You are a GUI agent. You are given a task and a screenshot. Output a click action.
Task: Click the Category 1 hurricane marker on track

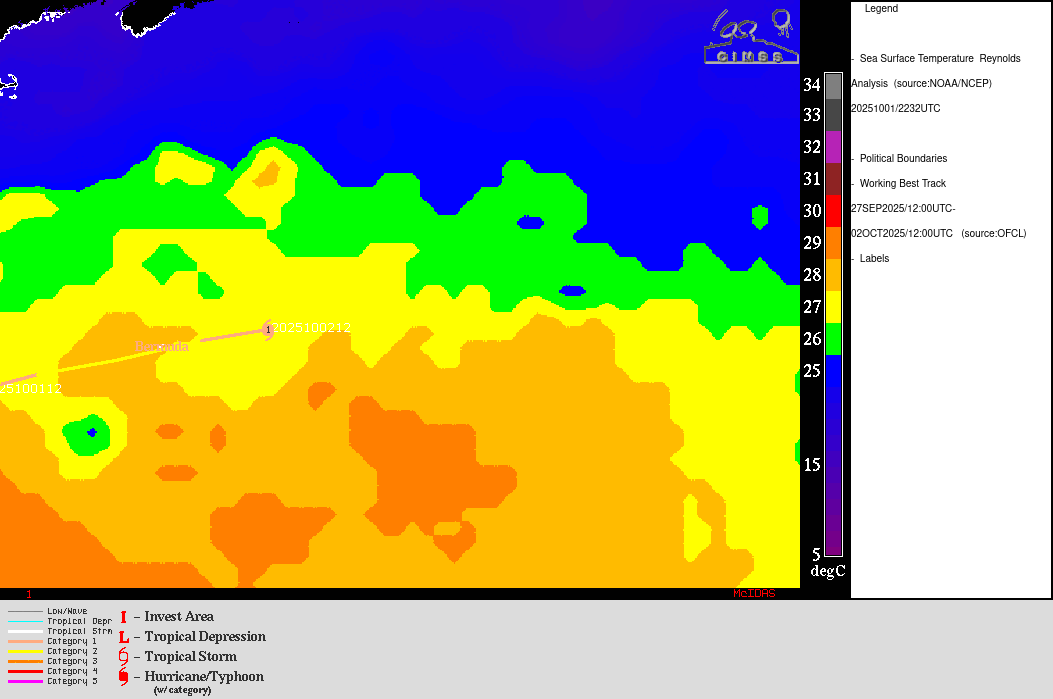pyautogui.click(x=268, y=329)
